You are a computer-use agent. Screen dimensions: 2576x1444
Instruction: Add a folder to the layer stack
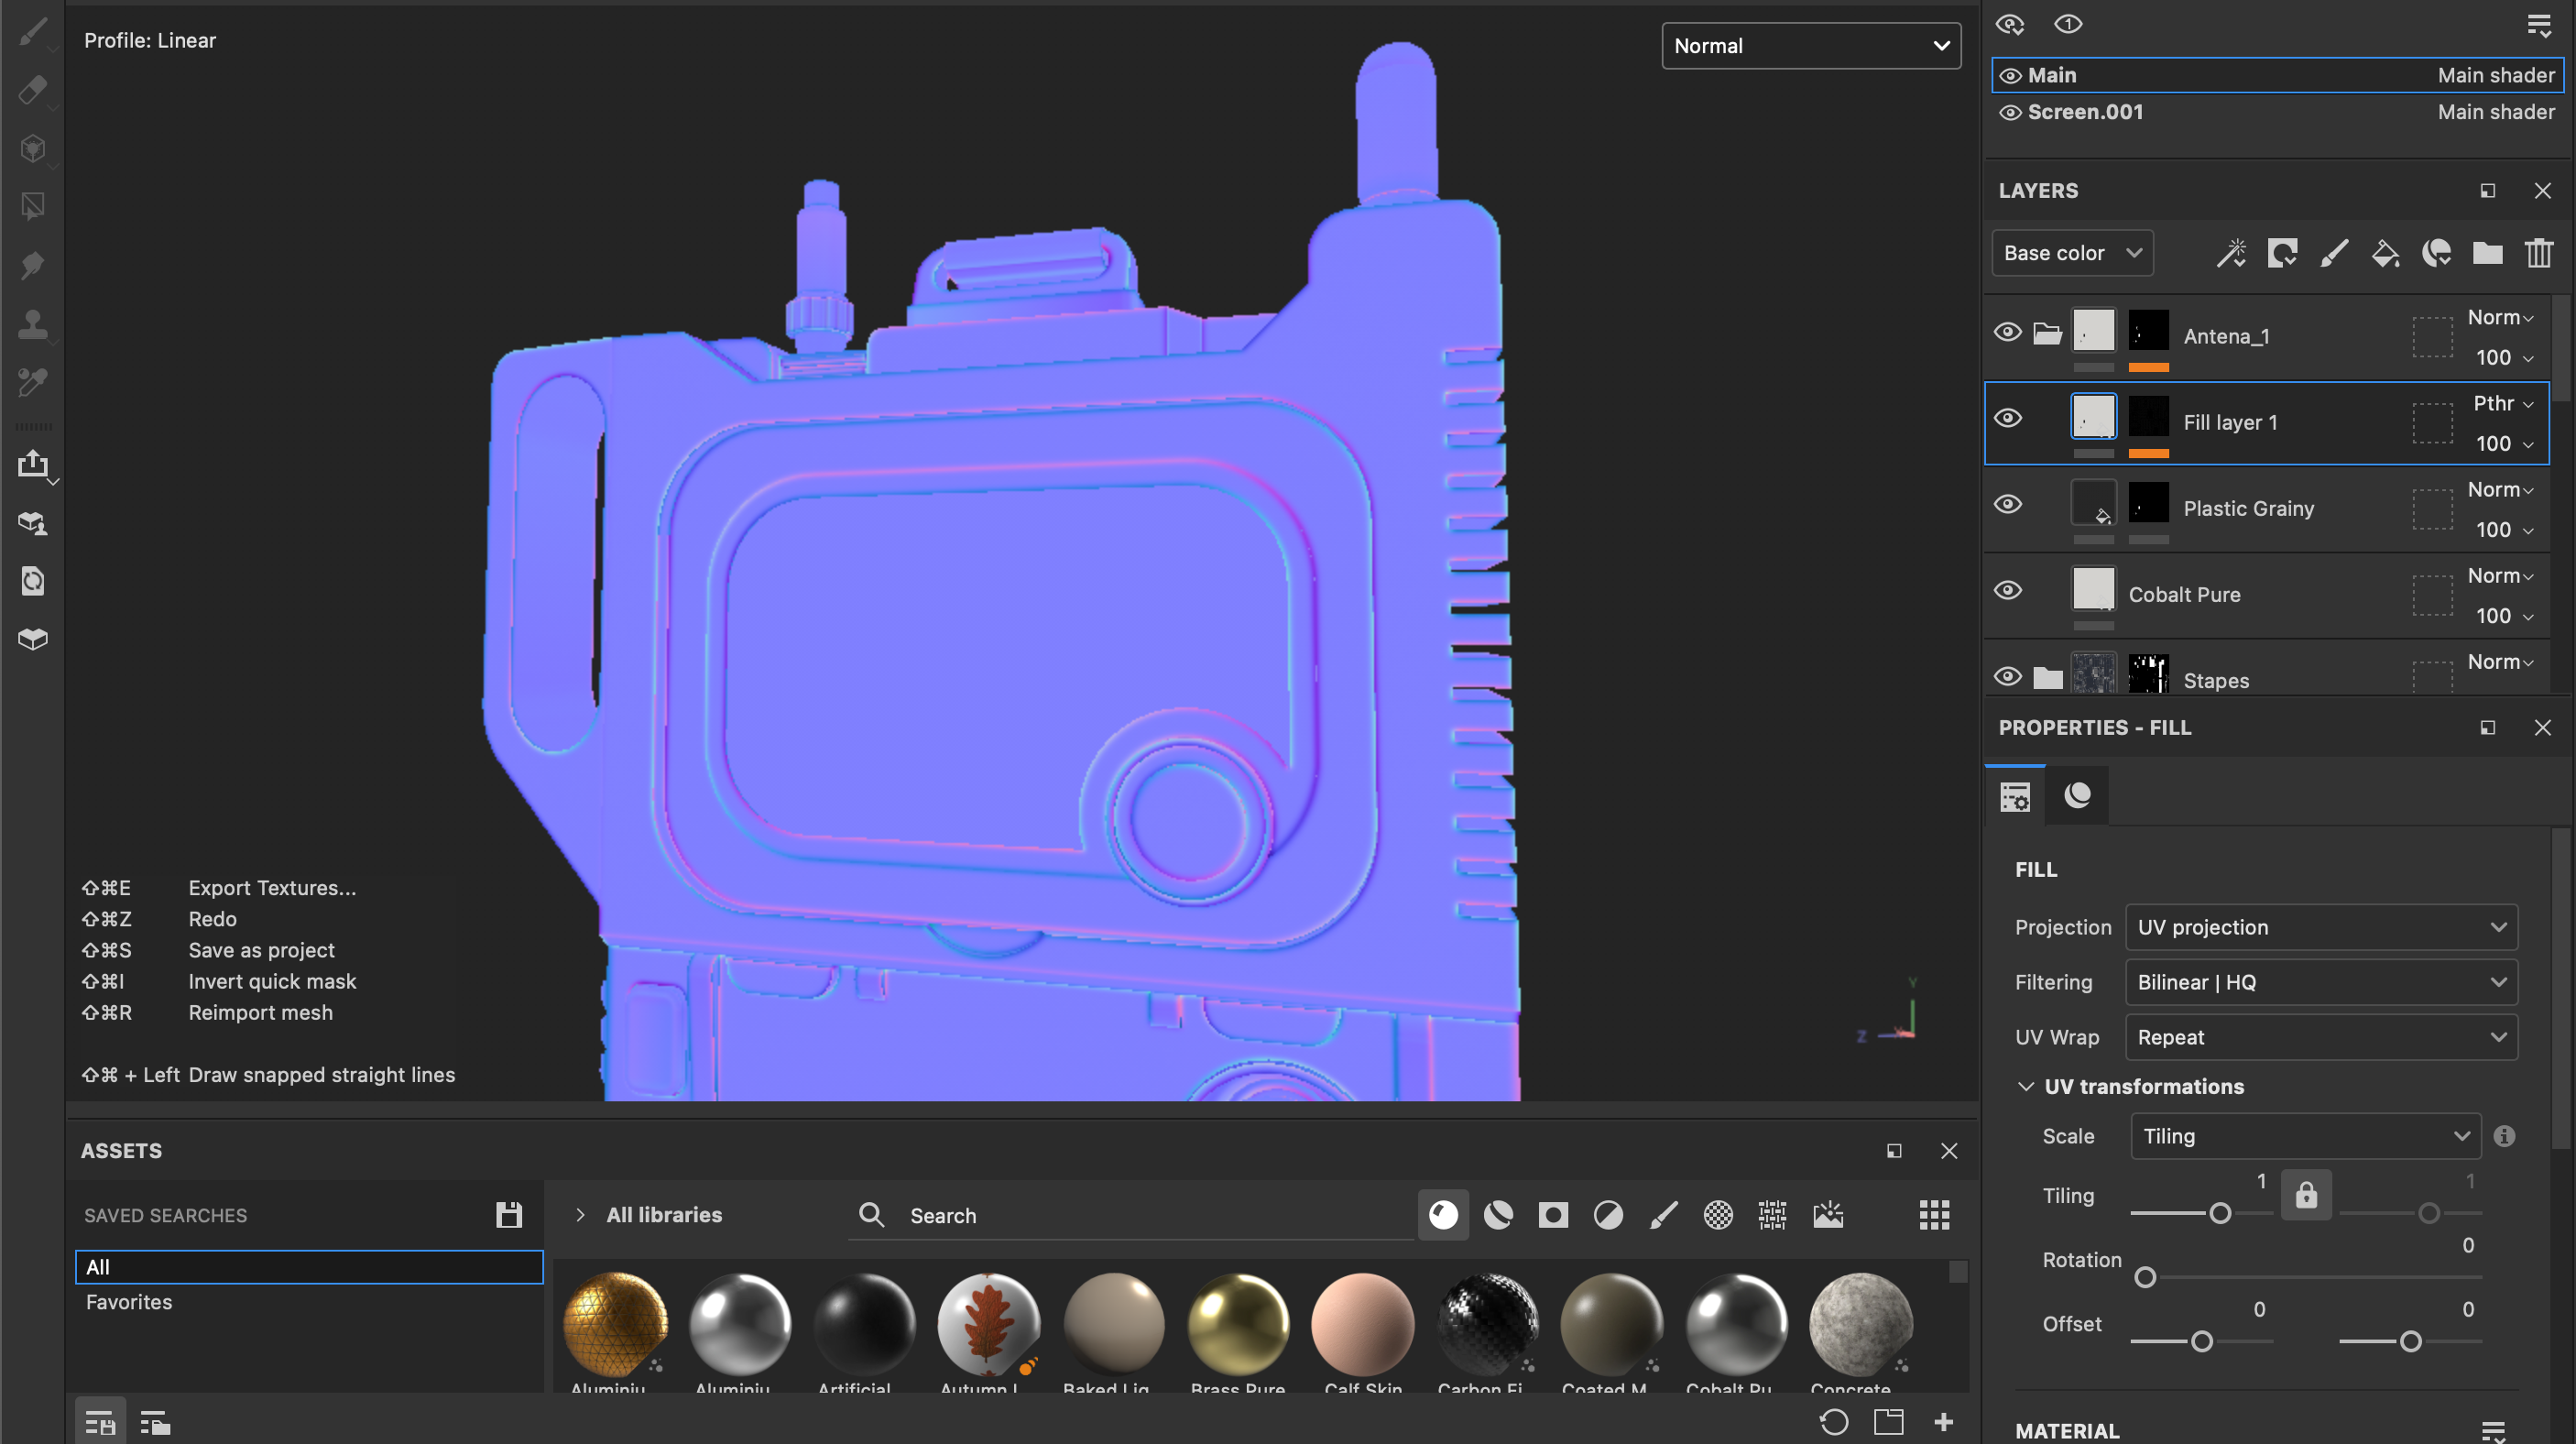pos(2487,253)
